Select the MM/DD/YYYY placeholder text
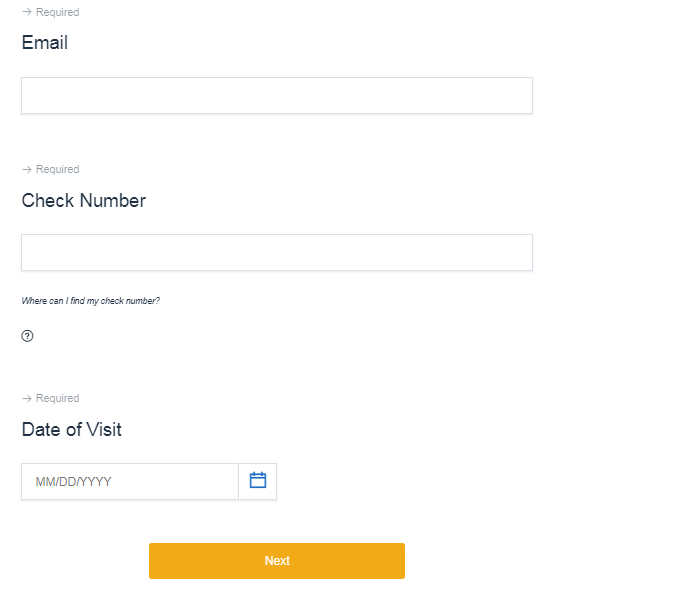The height and width of the screenshot is (589, 677). [x=73, y=482]
